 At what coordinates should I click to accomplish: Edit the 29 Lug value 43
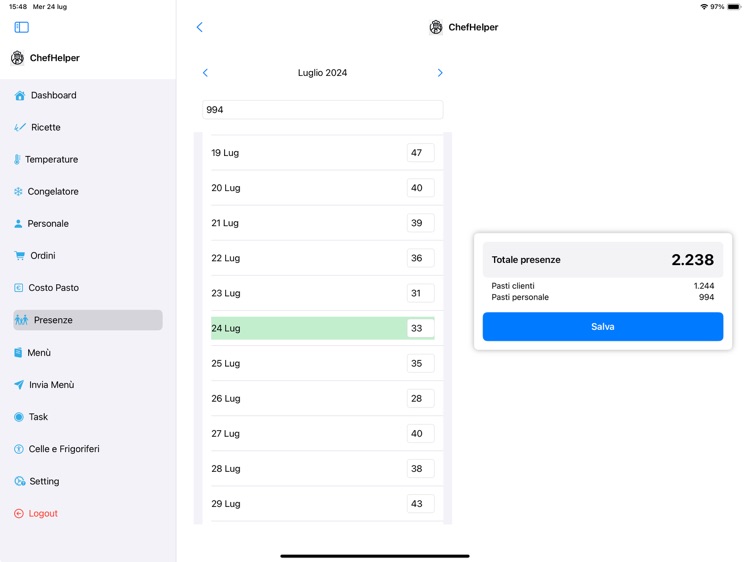coord(420,504)
